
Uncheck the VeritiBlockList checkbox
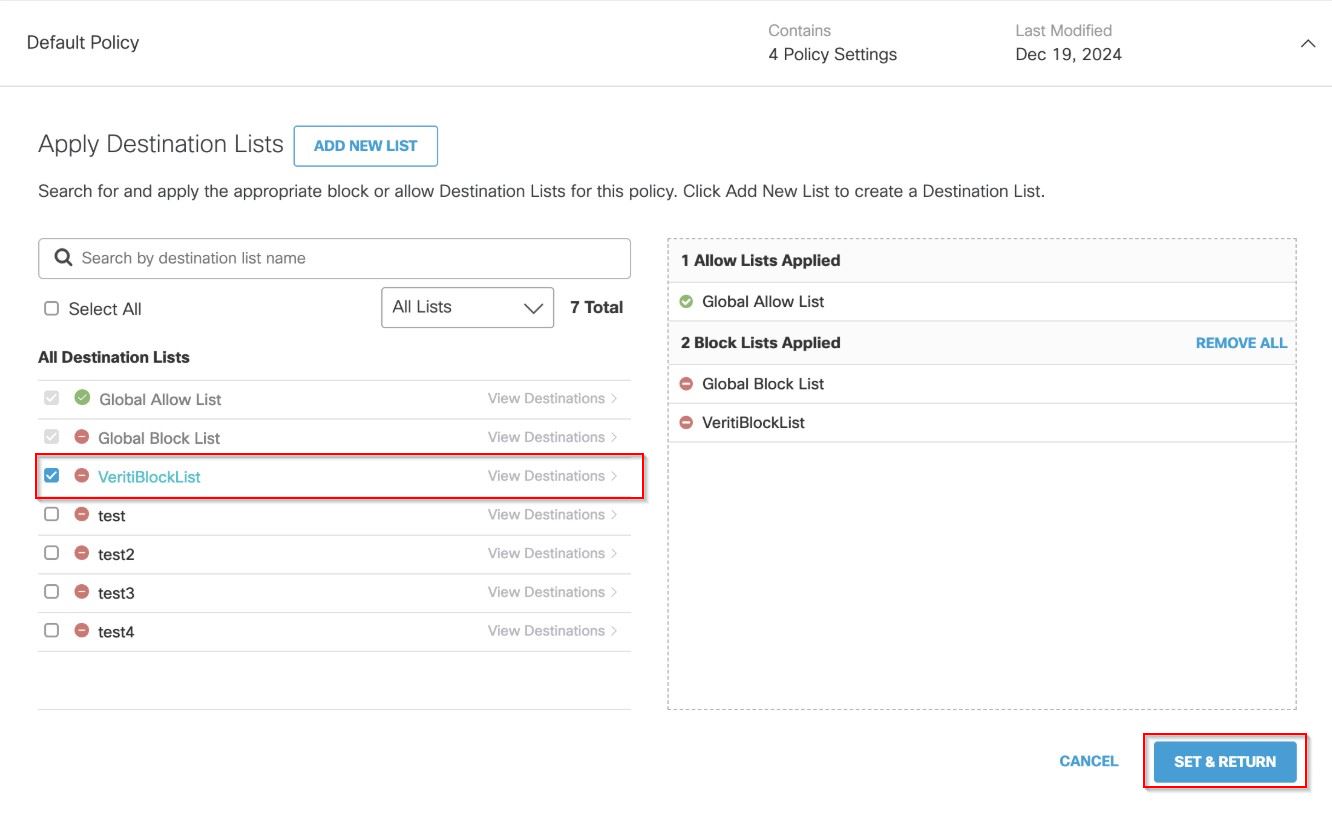[52, 476]
